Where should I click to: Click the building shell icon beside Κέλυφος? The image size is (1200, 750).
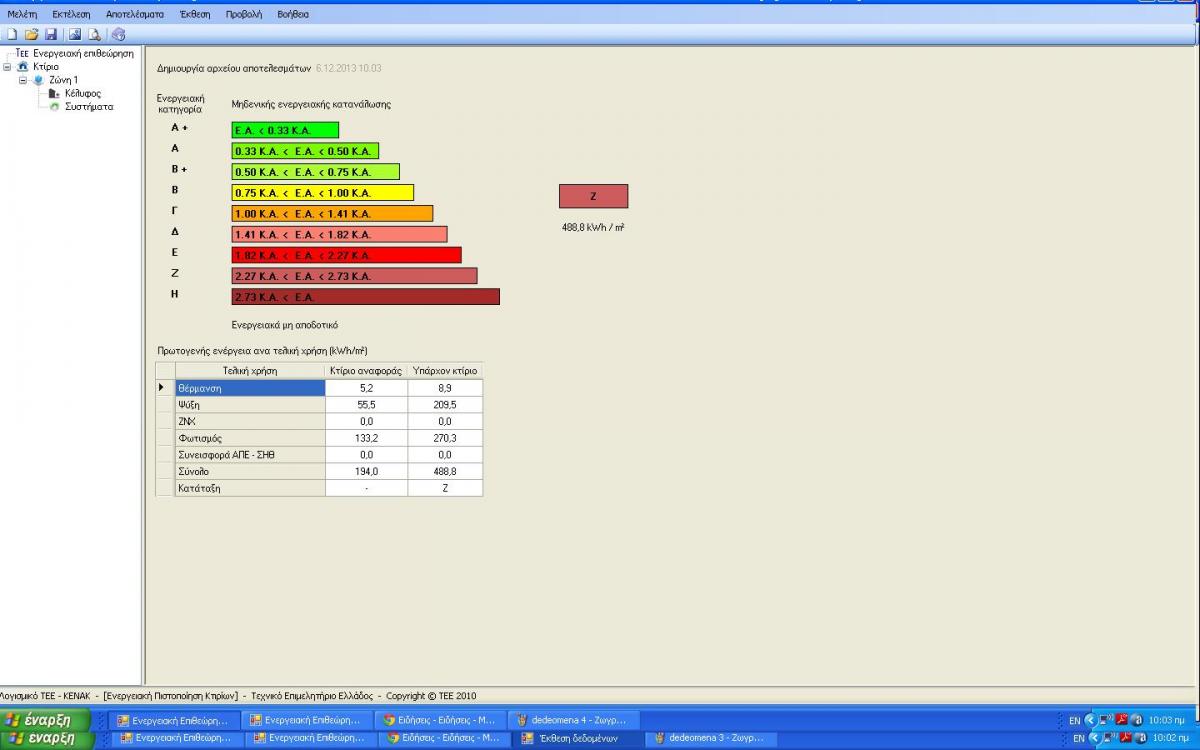[x=54, y=93]
